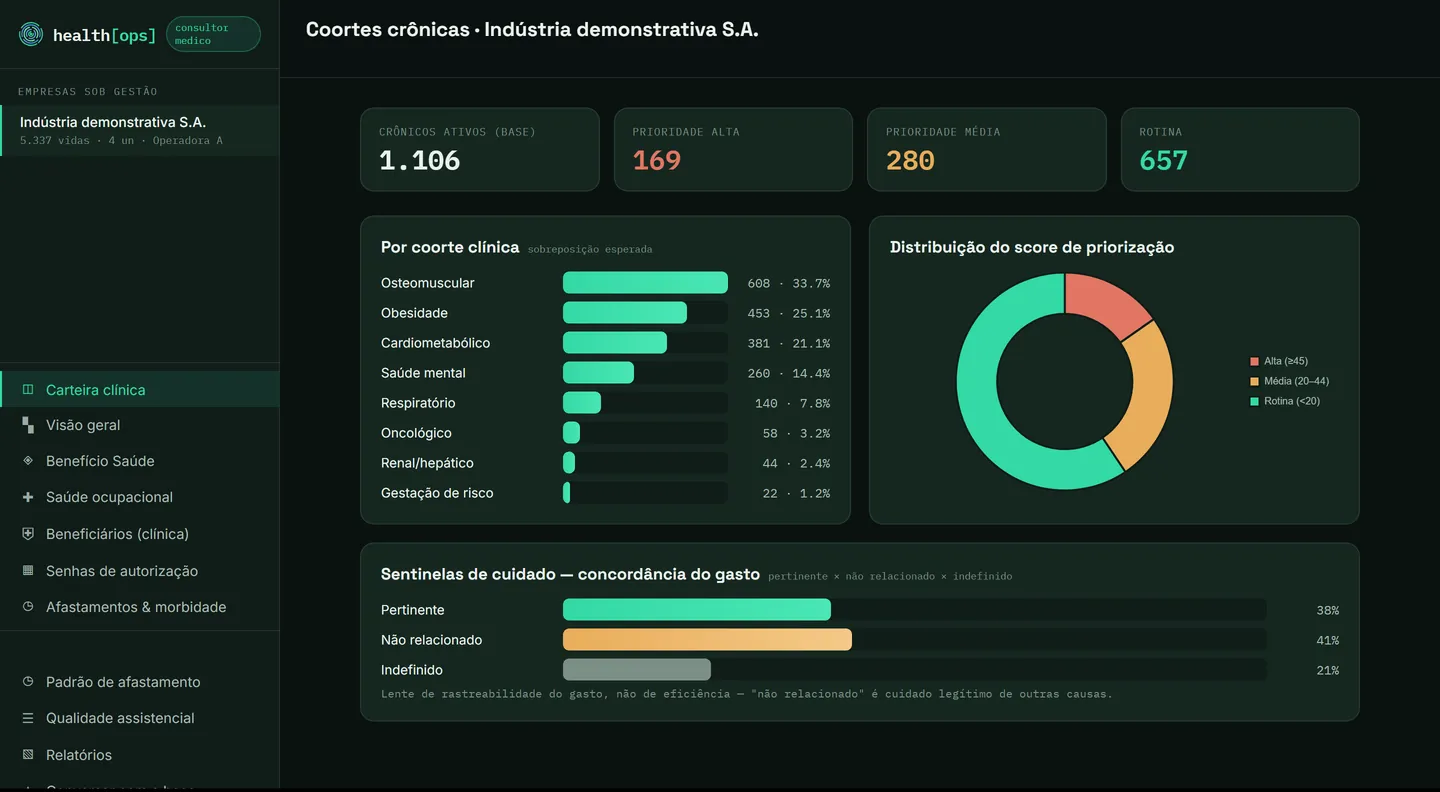Click the orange Média (20–44) legend swatch
Image resolution: width=1440 pixels, height=792 pixels.
coord(1255,381)
